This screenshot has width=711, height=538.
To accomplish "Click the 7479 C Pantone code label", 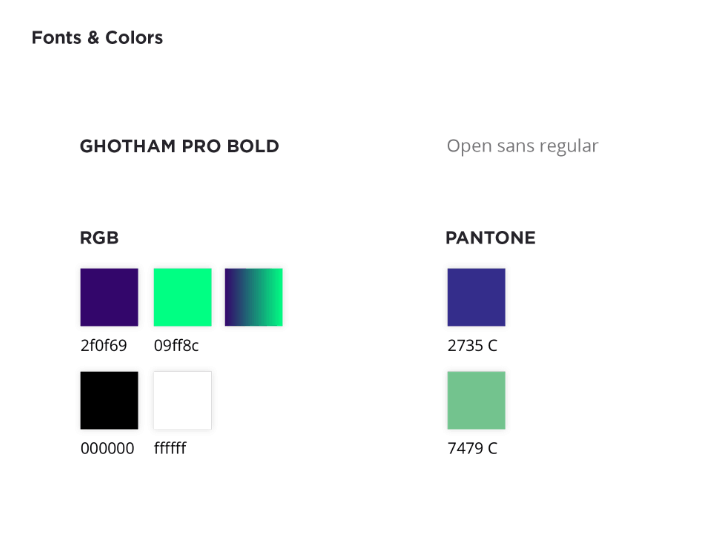I will (472, 449).
